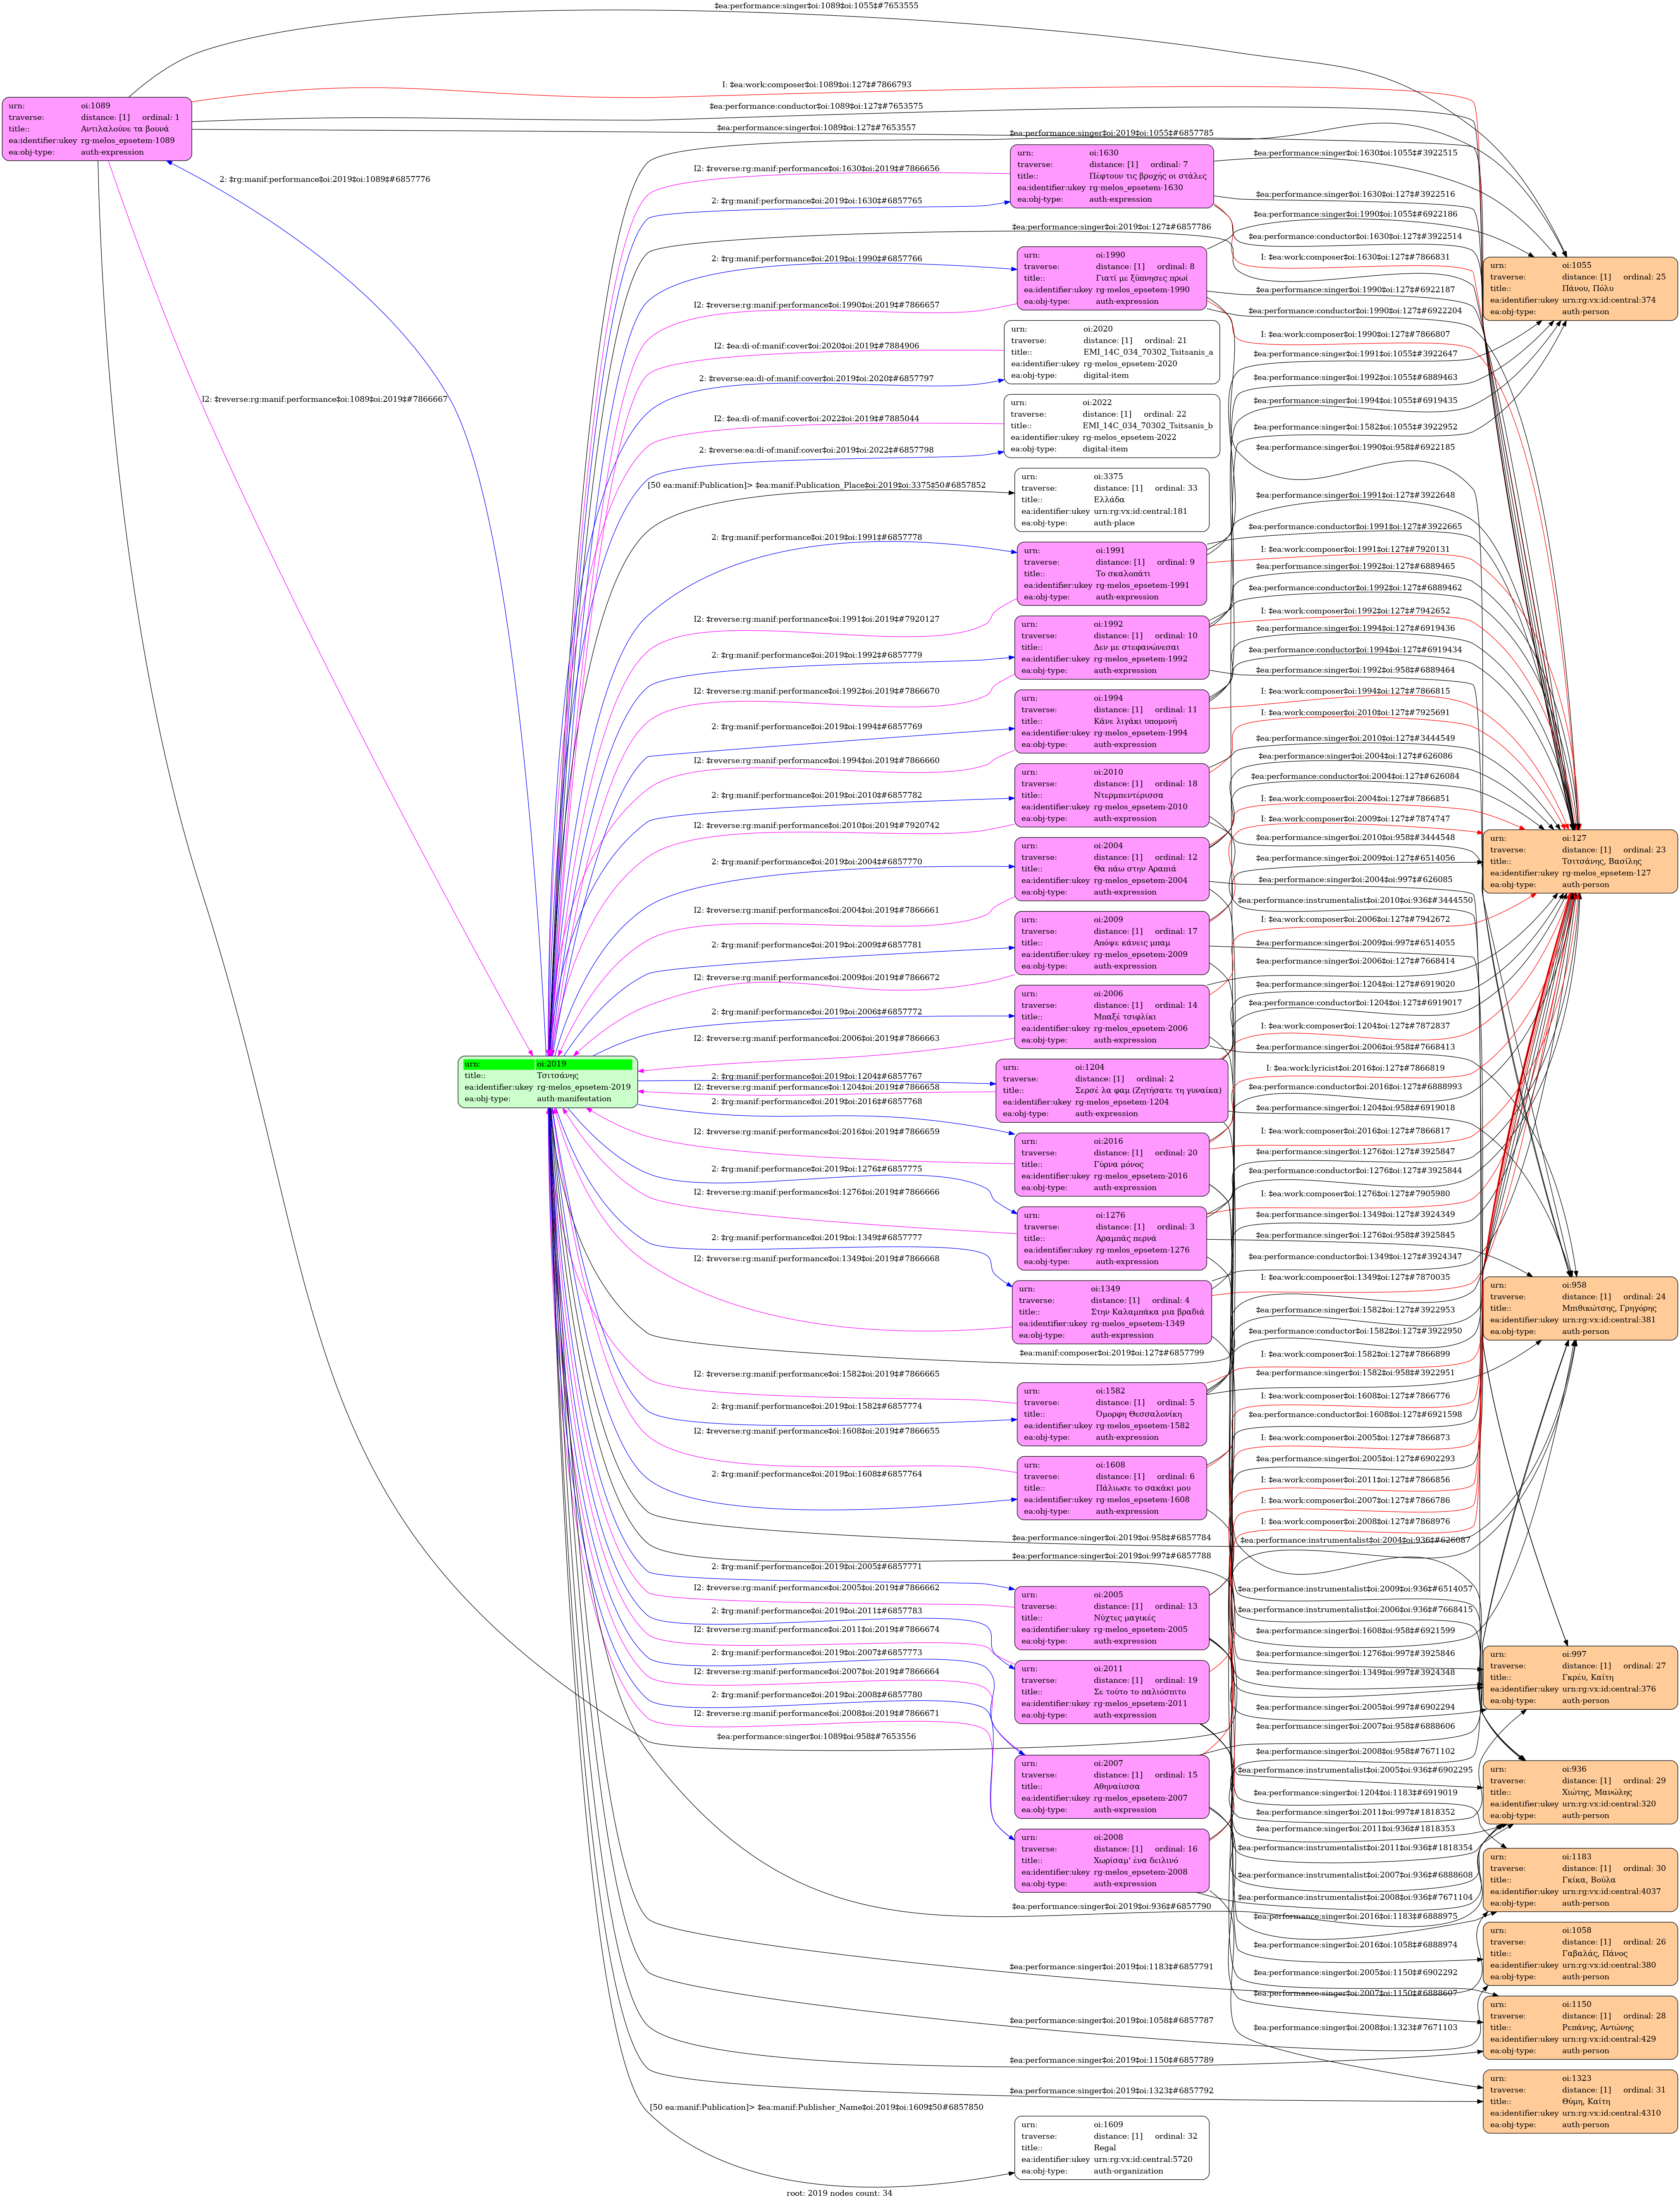This screenshot has height=2202, width=1680.
Task: Click edge label rg:manif:performance oi:2019 oi:1089
Action: (324, 180)
